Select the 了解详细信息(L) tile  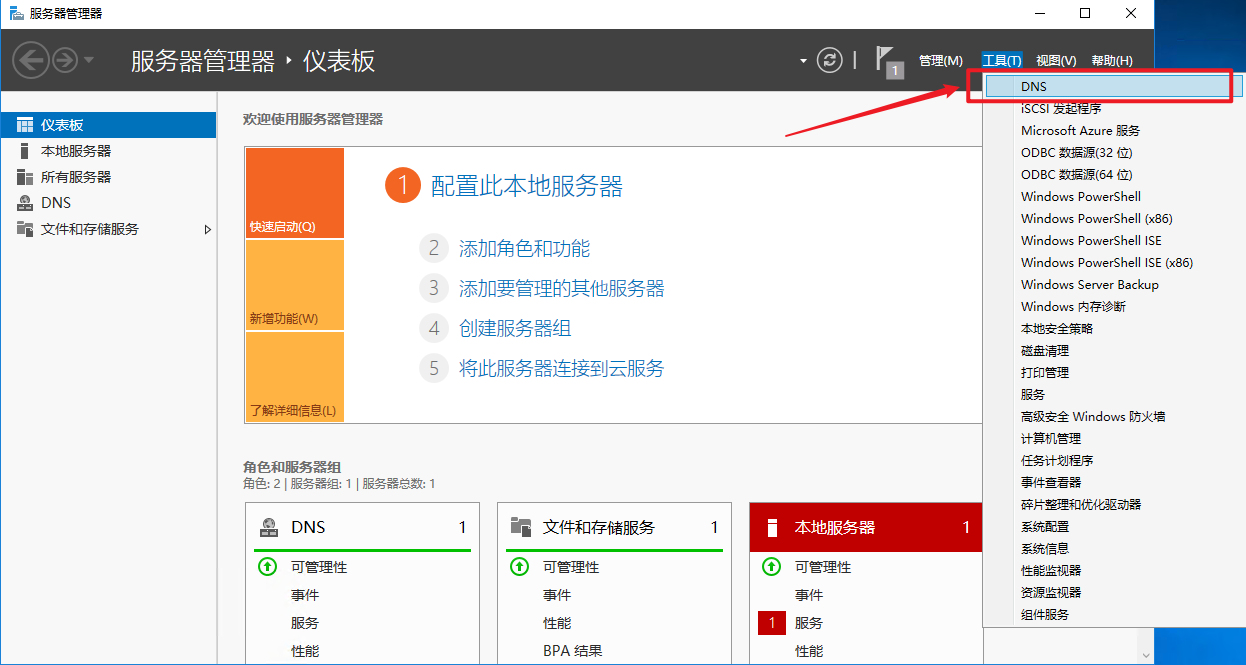(294, 377)
